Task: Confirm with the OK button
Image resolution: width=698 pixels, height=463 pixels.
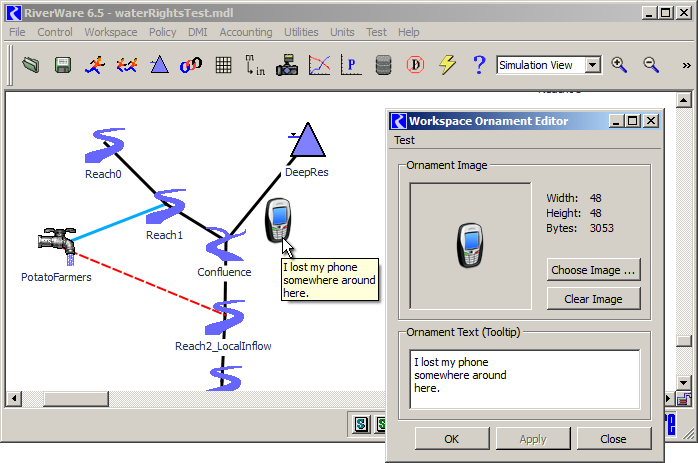Action: [451, 439]
